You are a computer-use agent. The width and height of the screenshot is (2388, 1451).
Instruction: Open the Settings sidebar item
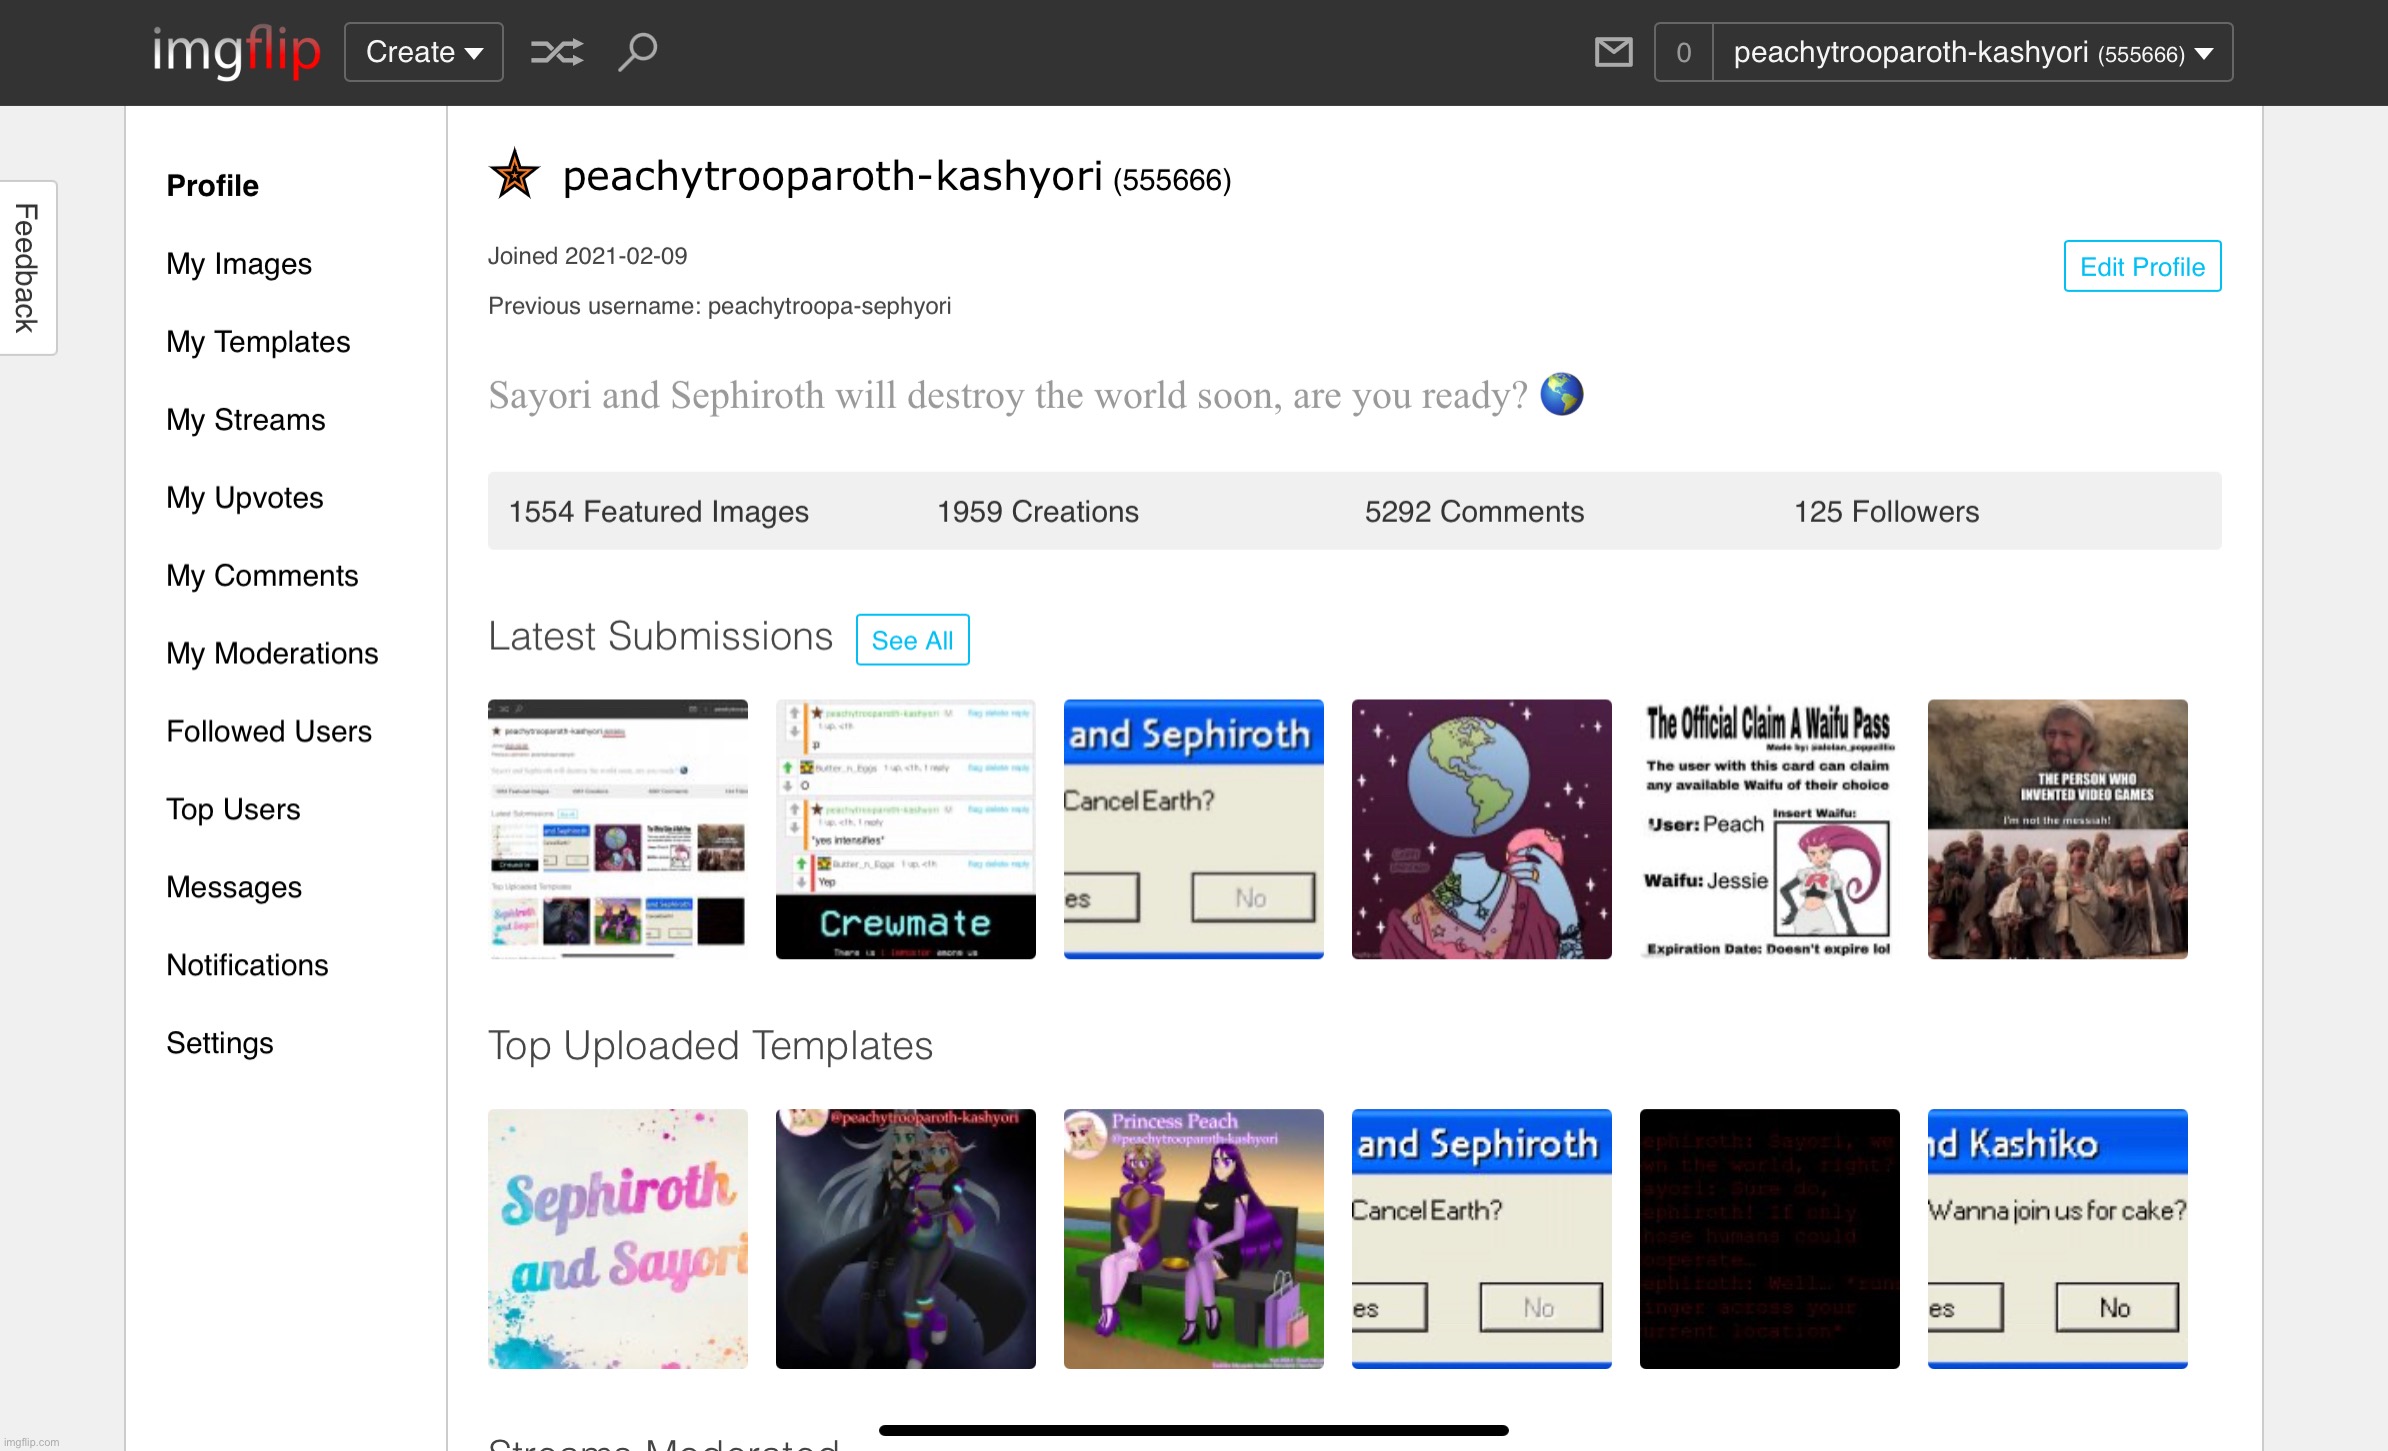(220, 1043)
